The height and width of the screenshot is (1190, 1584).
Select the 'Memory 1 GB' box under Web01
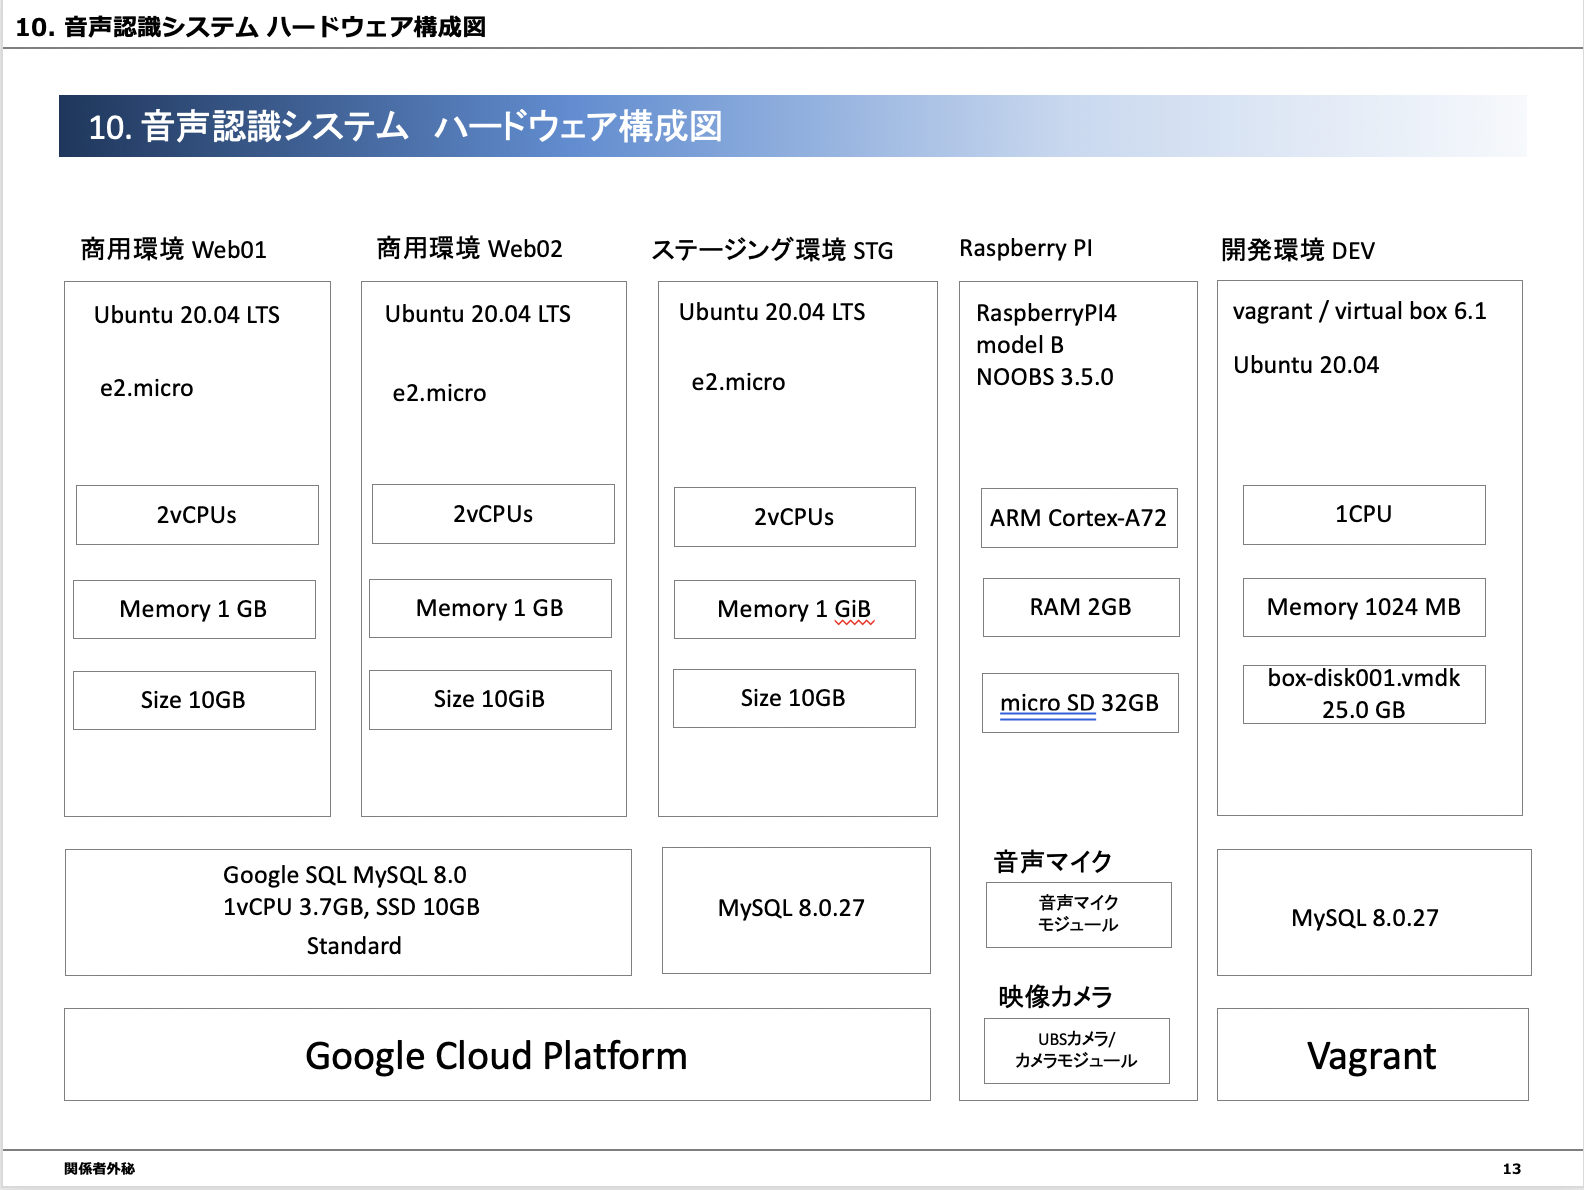(194, 609)
